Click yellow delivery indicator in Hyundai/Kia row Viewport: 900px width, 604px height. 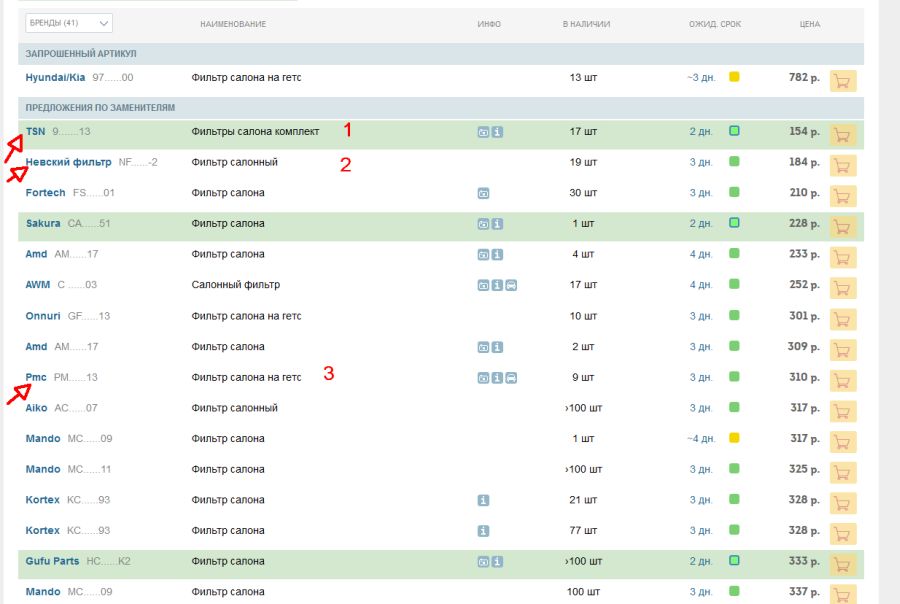(x=734, y=77)
